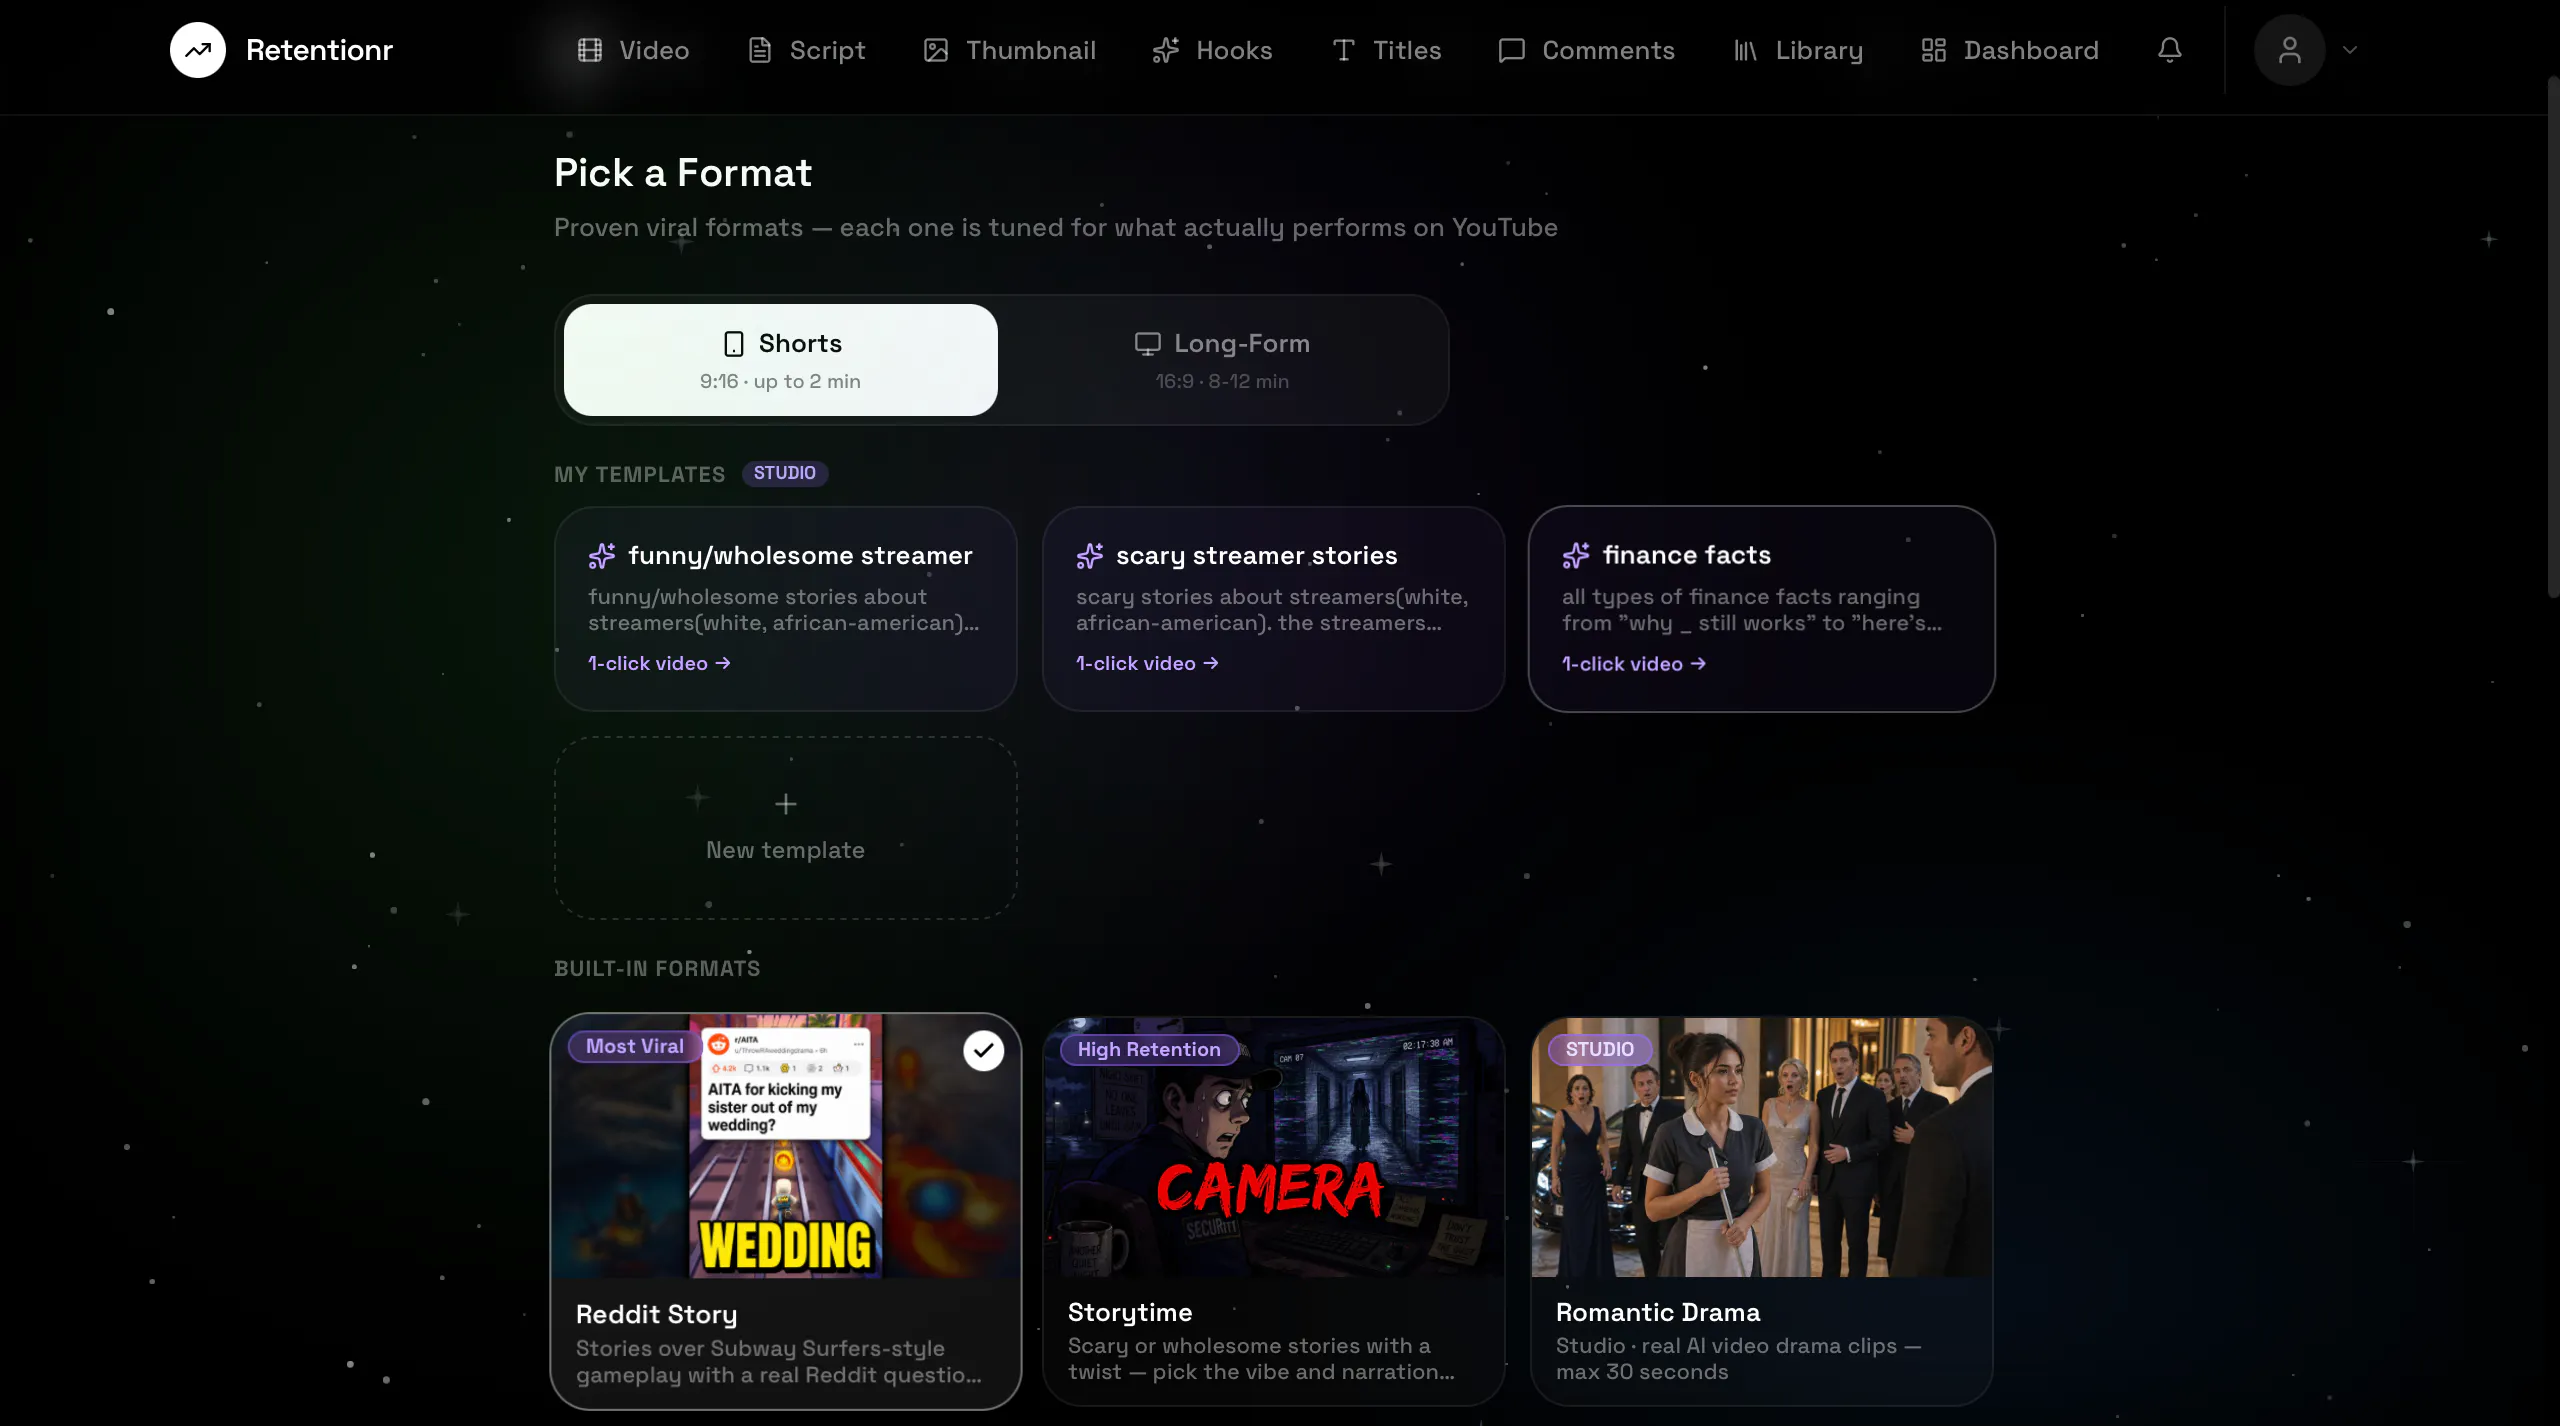This screenshot has width=2560, height=1426.
Task: Click the Retentionr logo icon
Action: 198,50
